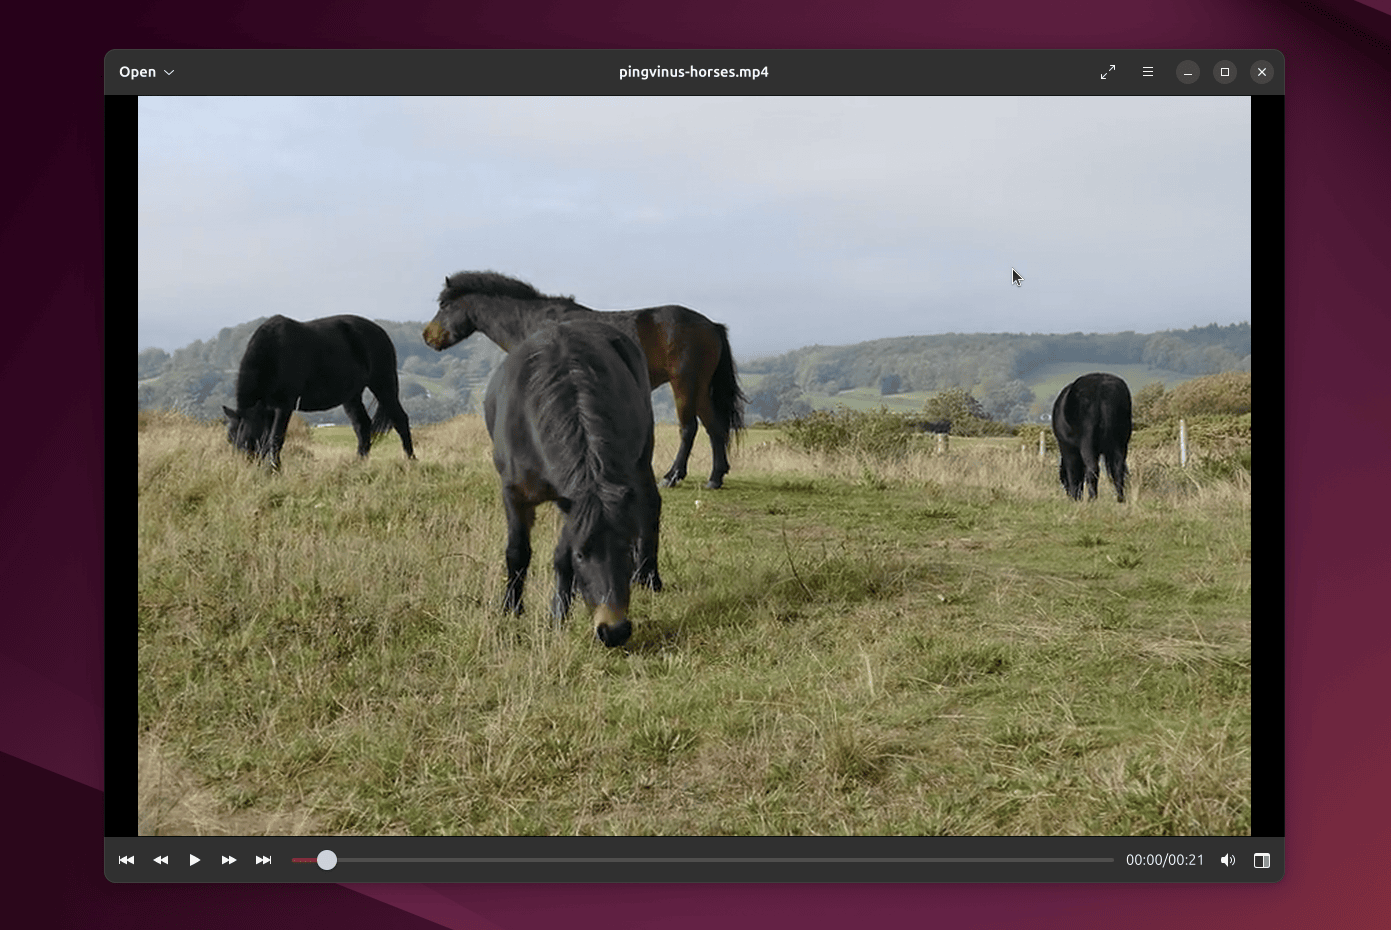Rewind the video with the double-left arrows

[161, 860]
